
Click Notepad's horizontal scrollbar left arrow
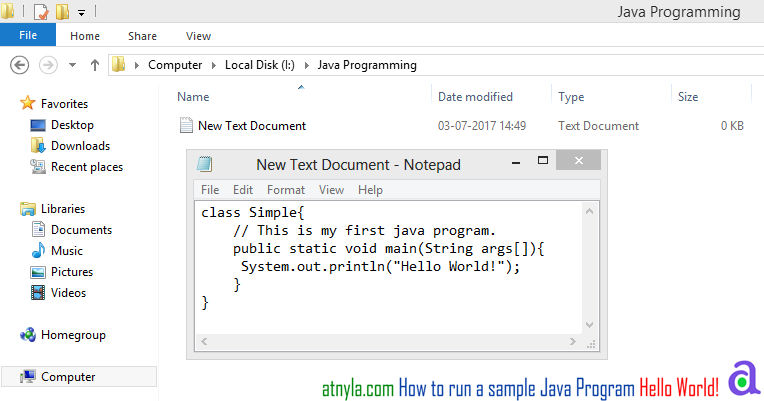pyautogui.click(x=204, y=342)
